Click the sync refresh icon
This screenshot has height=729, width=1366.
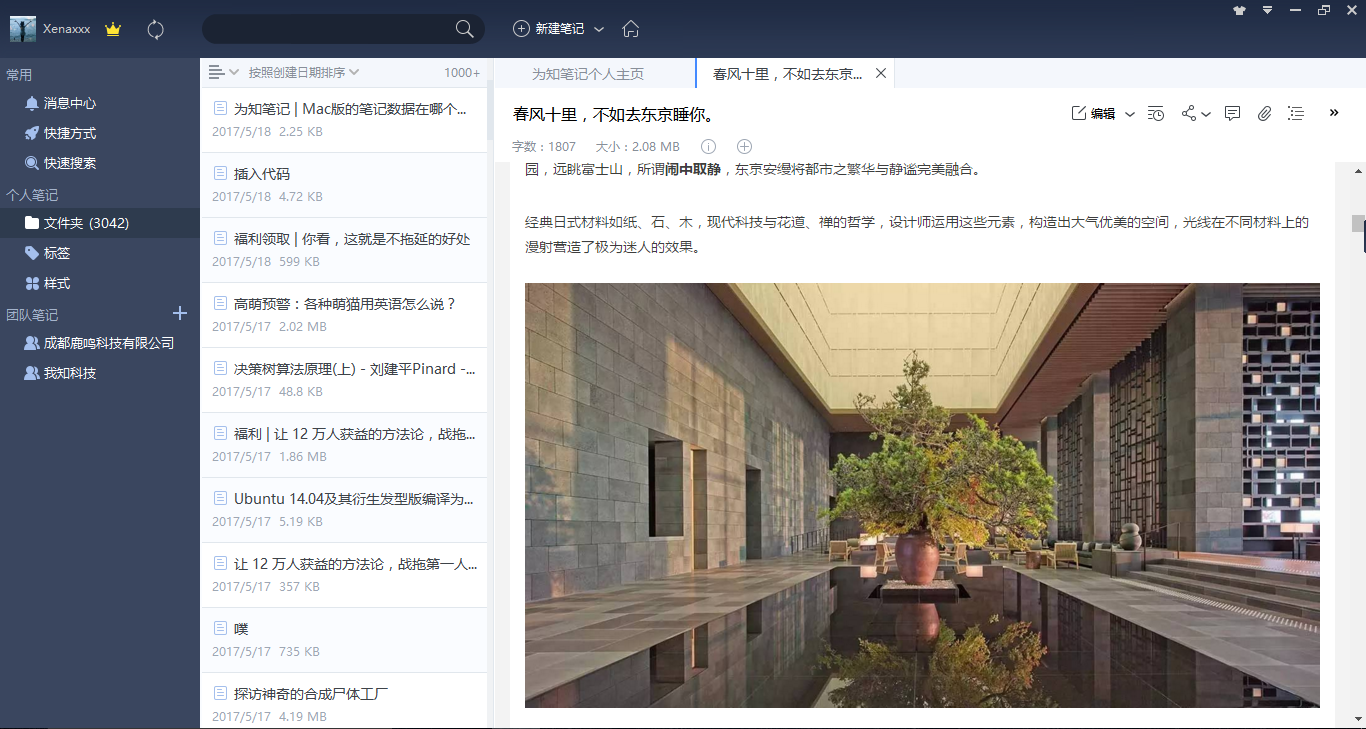click(x=155, y=29)
